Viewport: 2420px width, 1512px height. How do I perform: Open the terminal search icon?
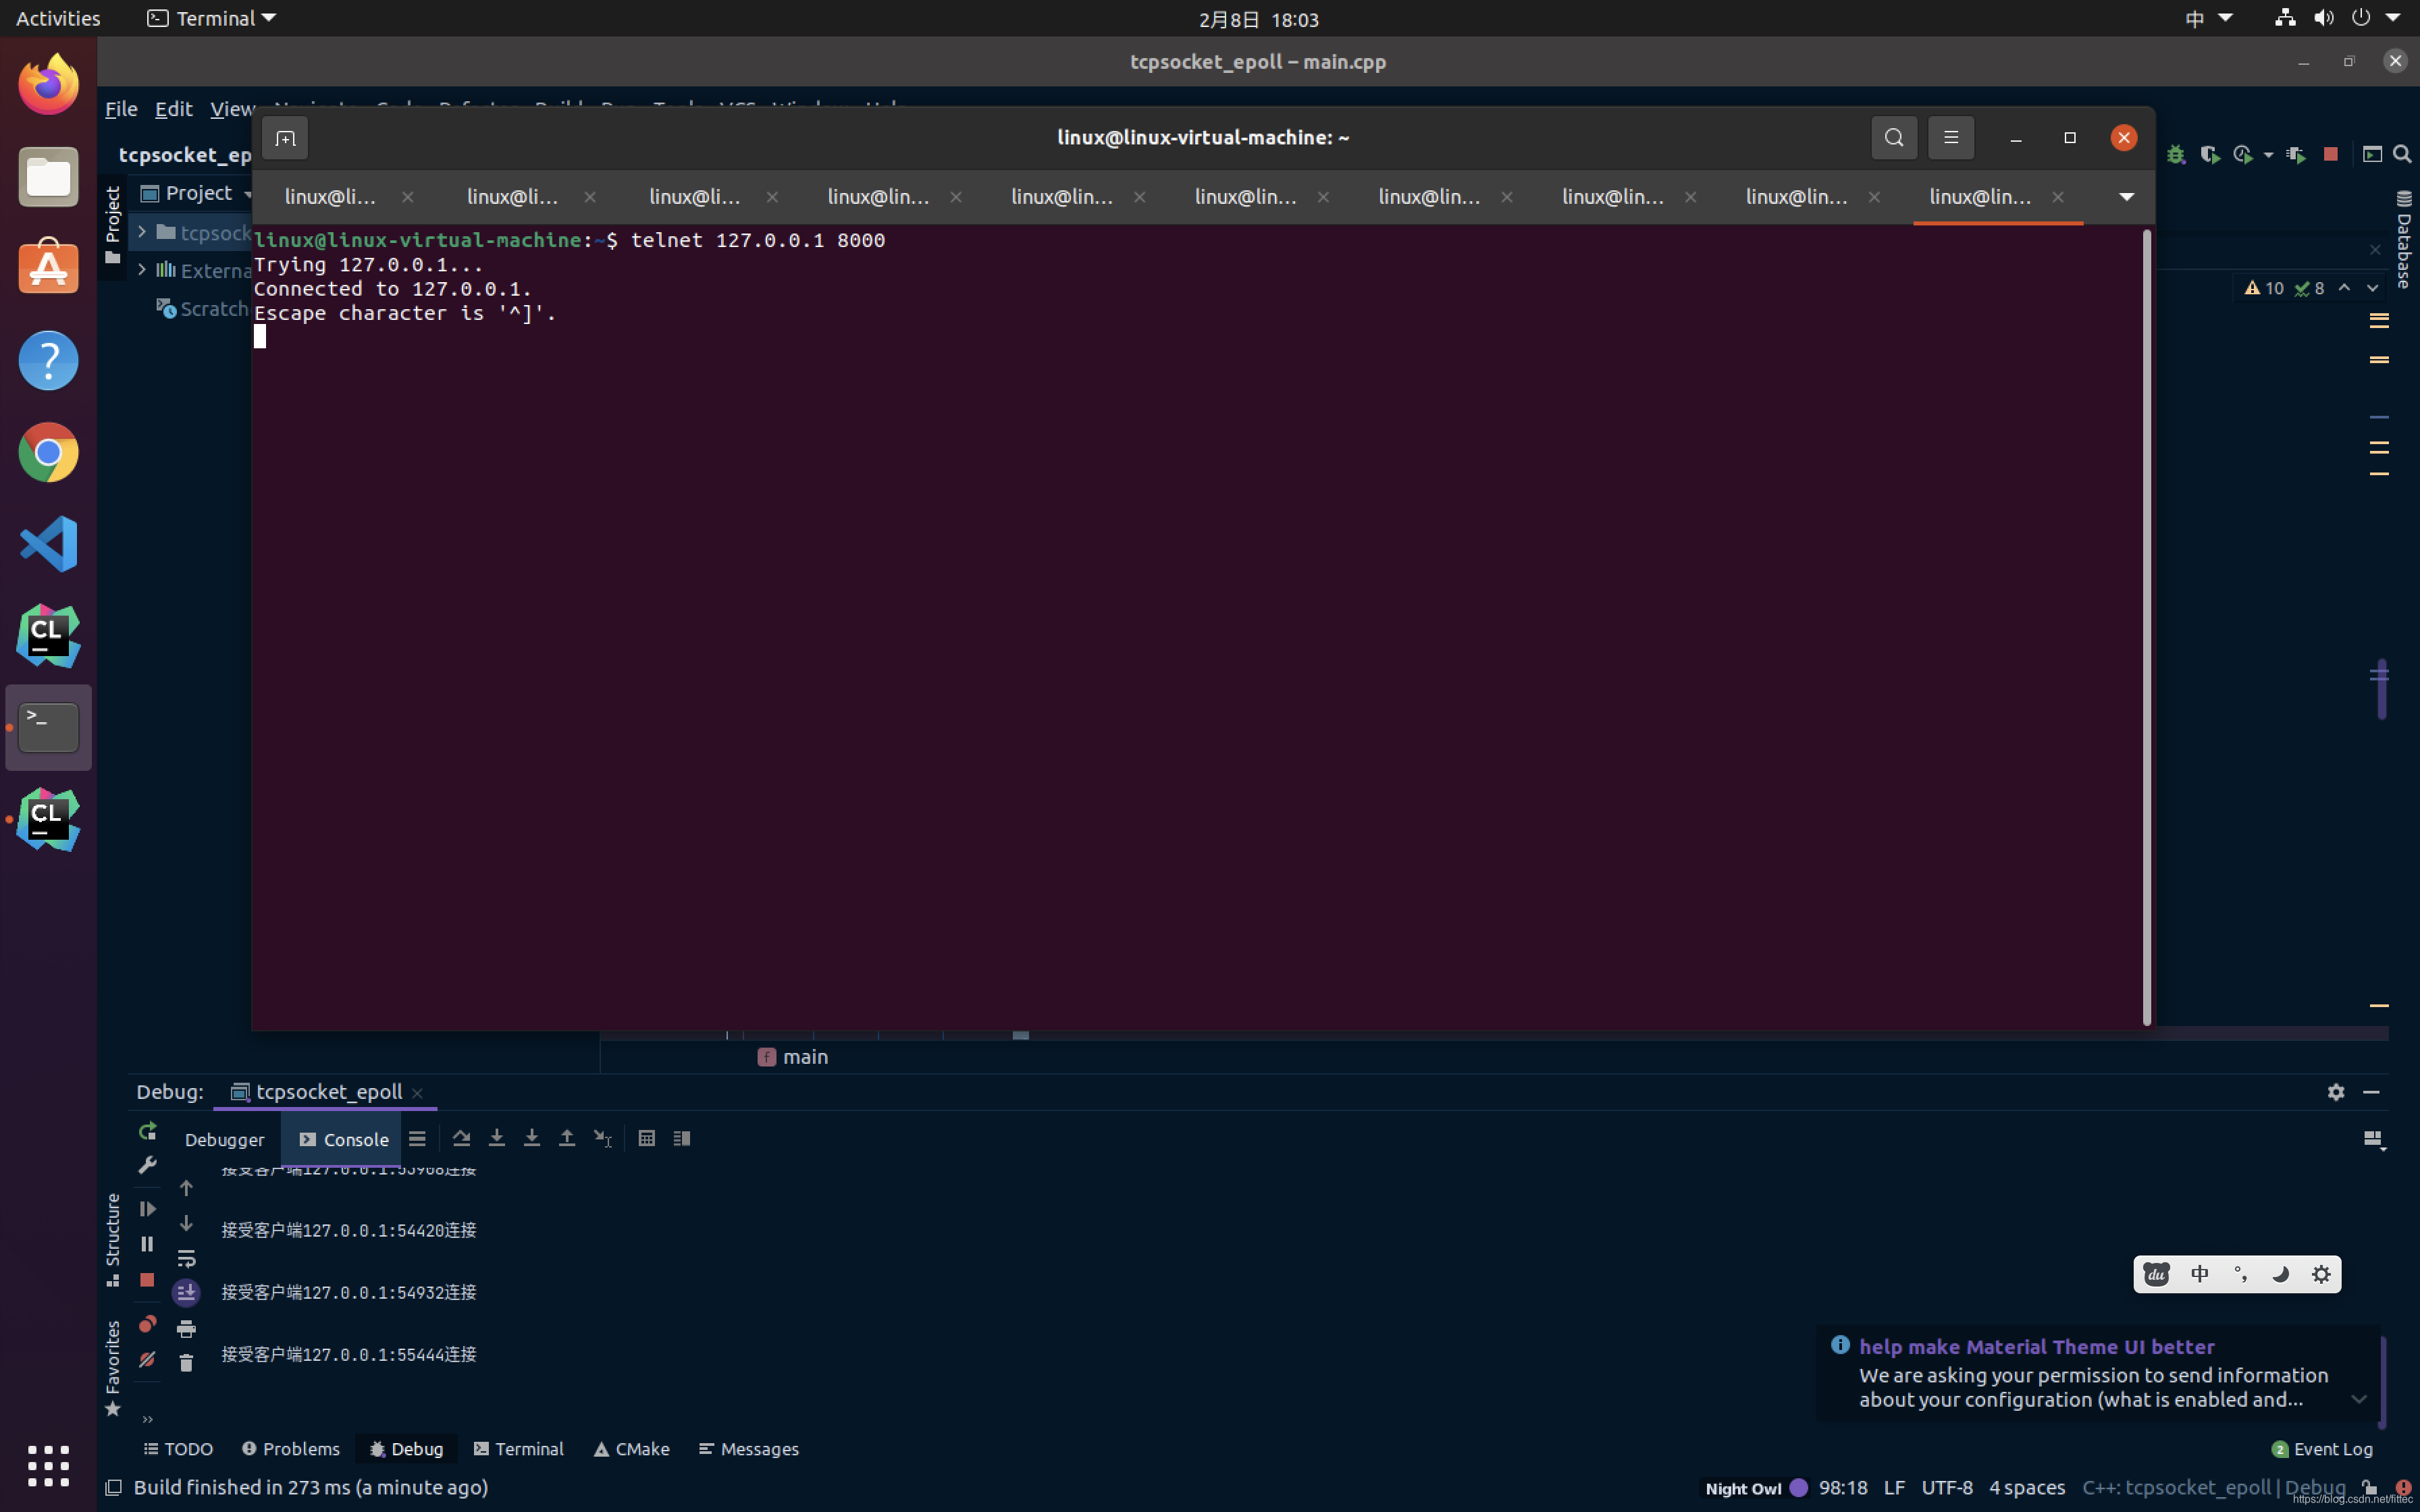click(1894, 138)
